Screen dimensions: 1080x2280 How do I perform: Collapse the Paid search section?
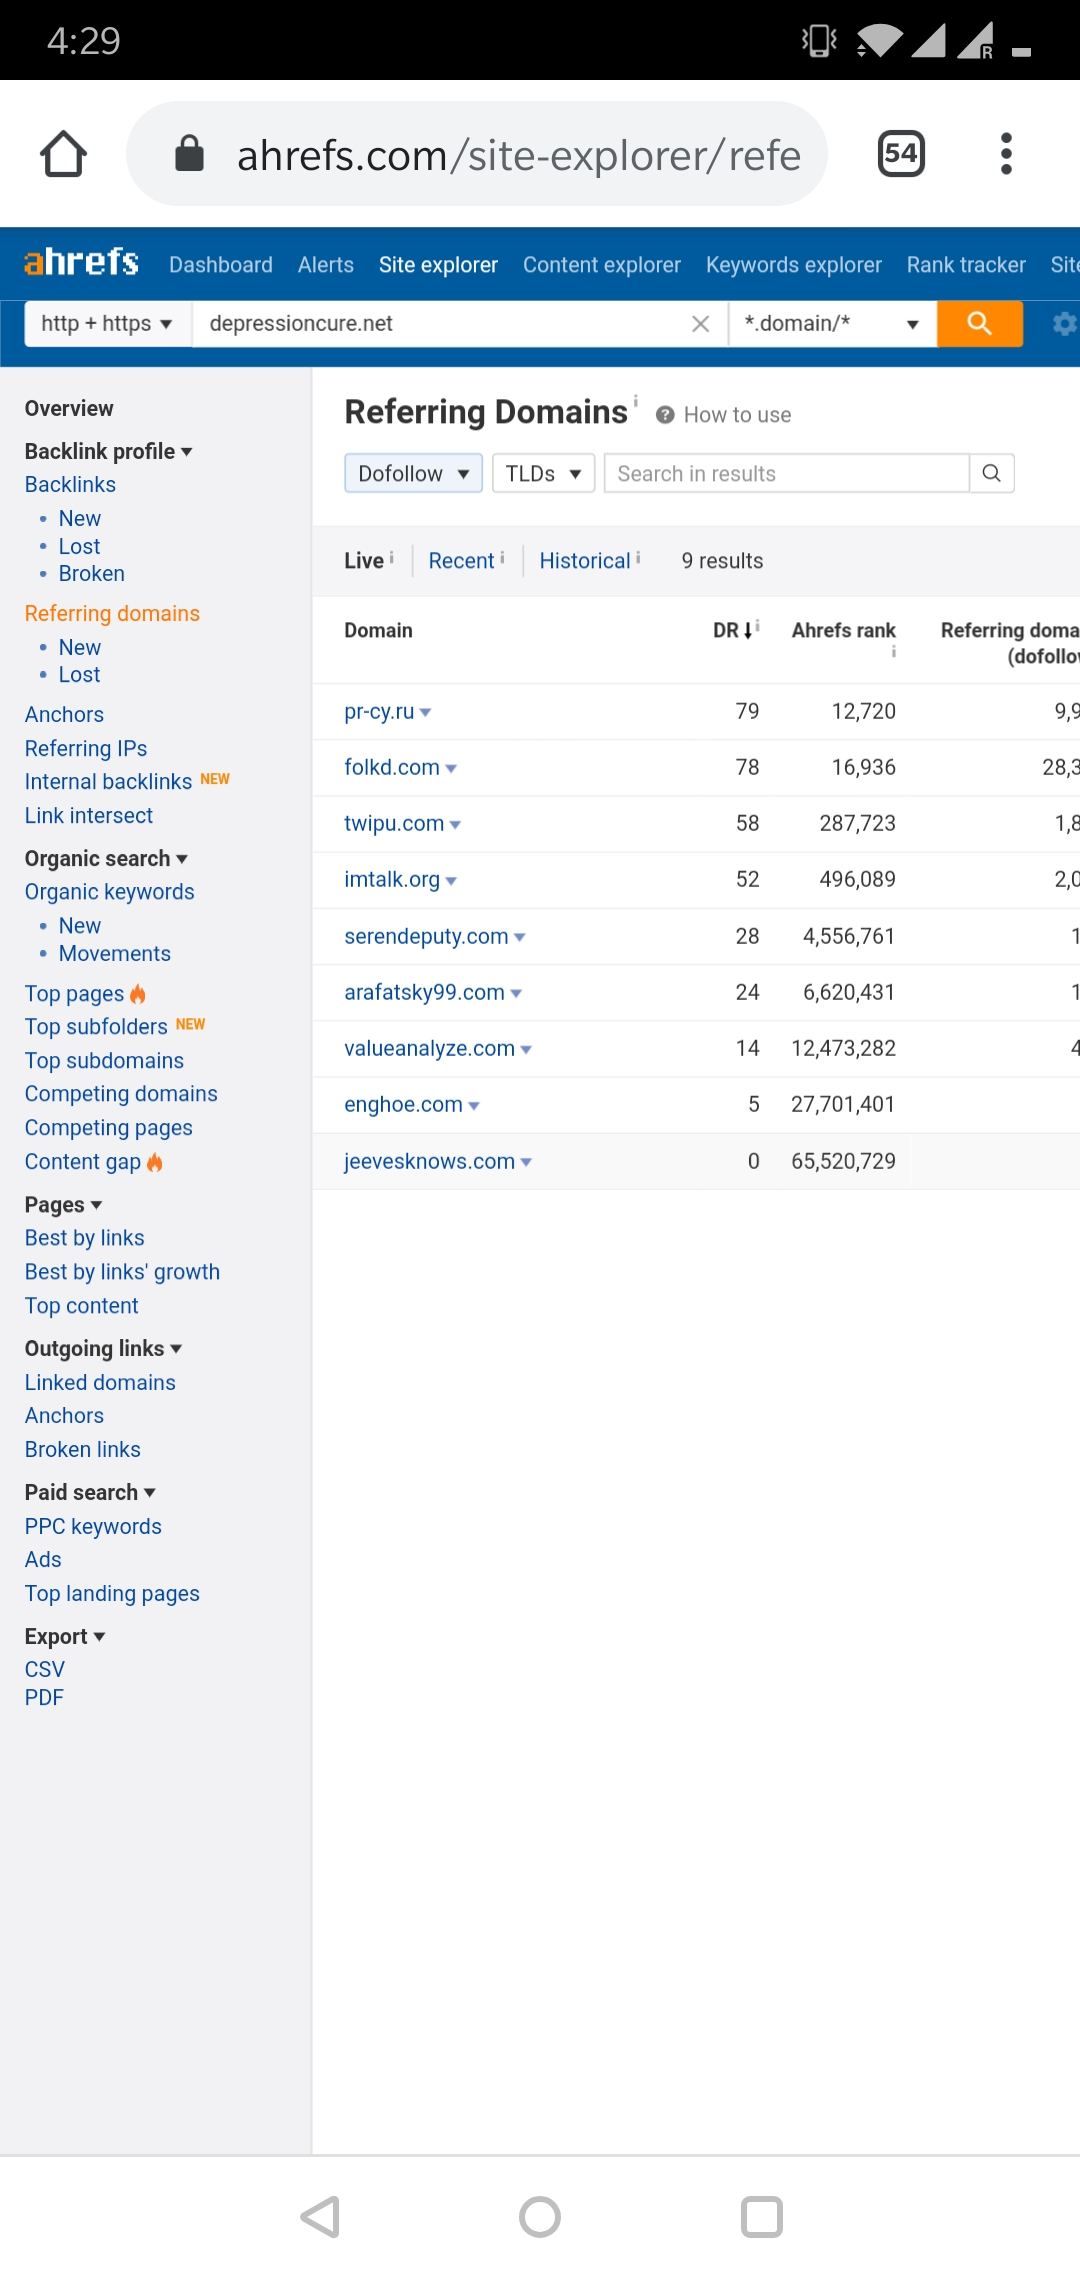click(x=90, y=1493)
